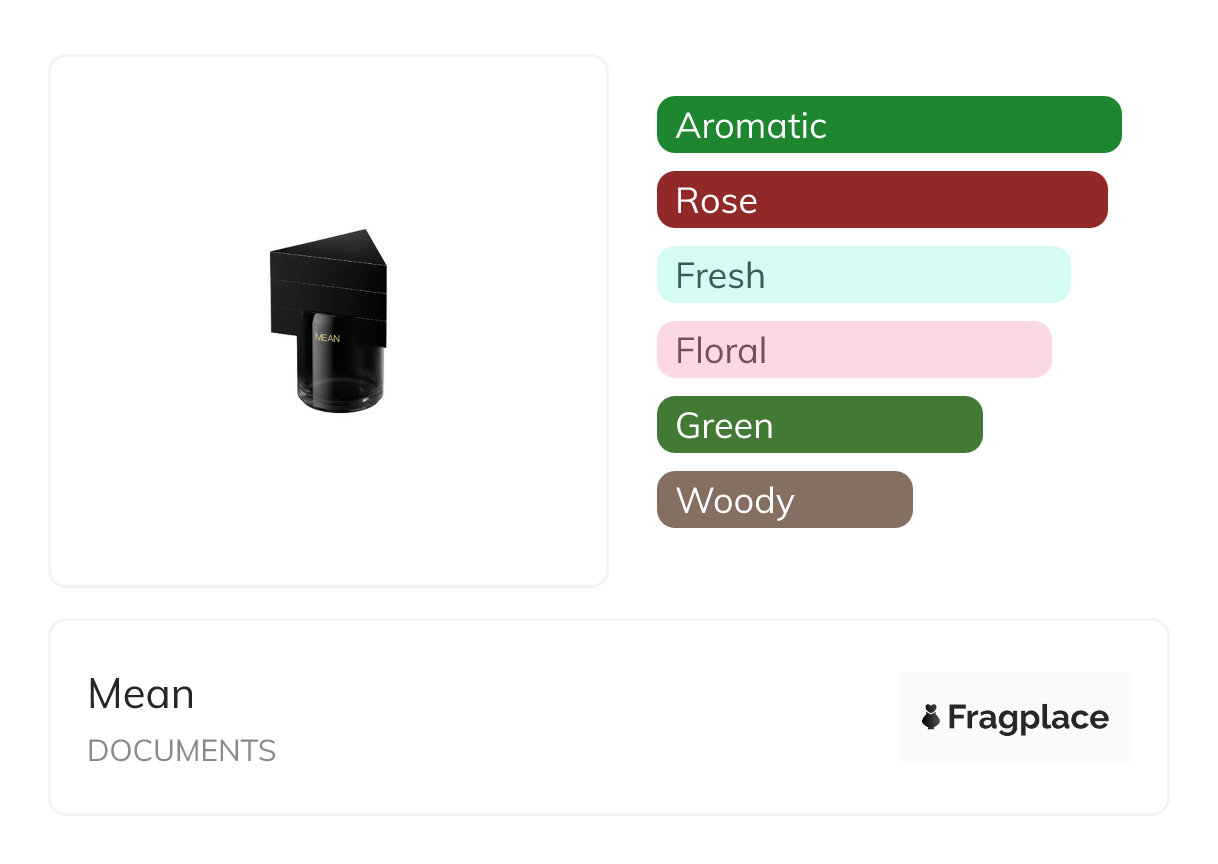The image size is (1218, 864).
Task: Click the word Fresh inside its bar
Action: coord(720,276)
